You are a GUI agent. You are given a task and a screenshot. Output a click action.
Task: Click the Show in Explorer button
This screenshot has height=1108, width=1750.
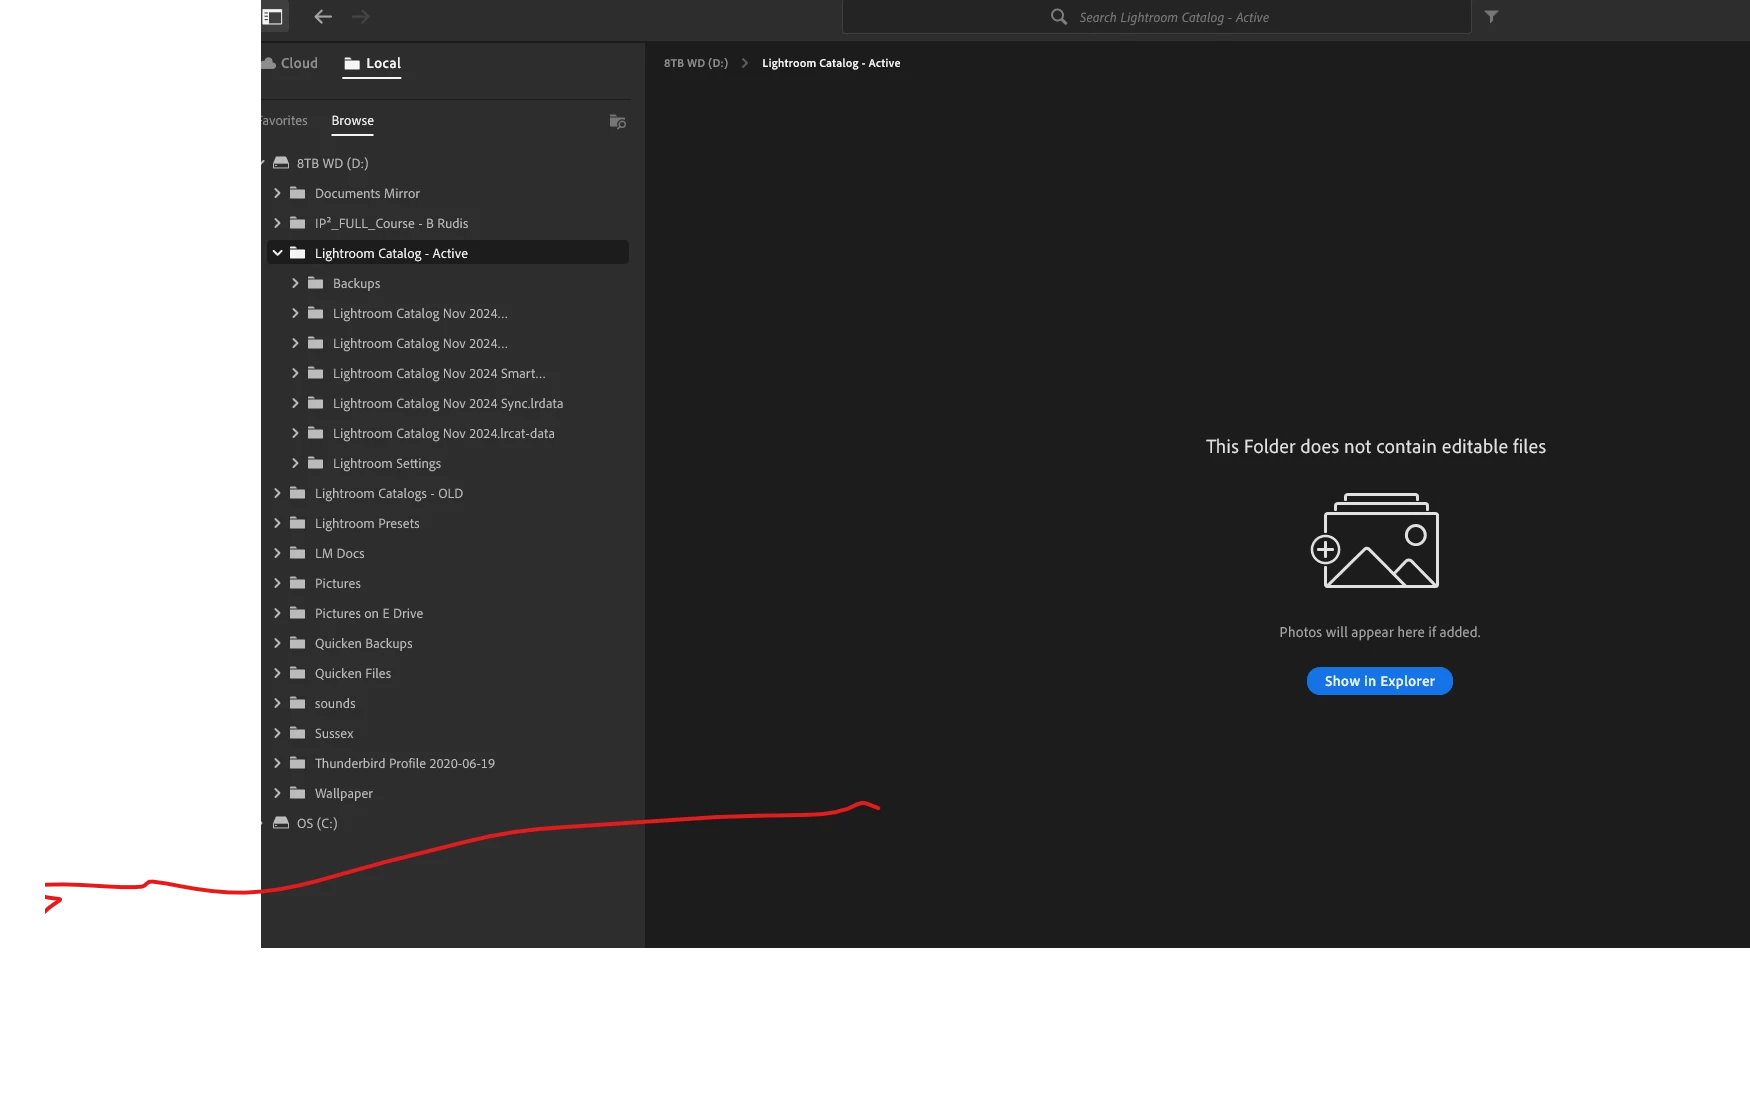tap(1380, 681)
